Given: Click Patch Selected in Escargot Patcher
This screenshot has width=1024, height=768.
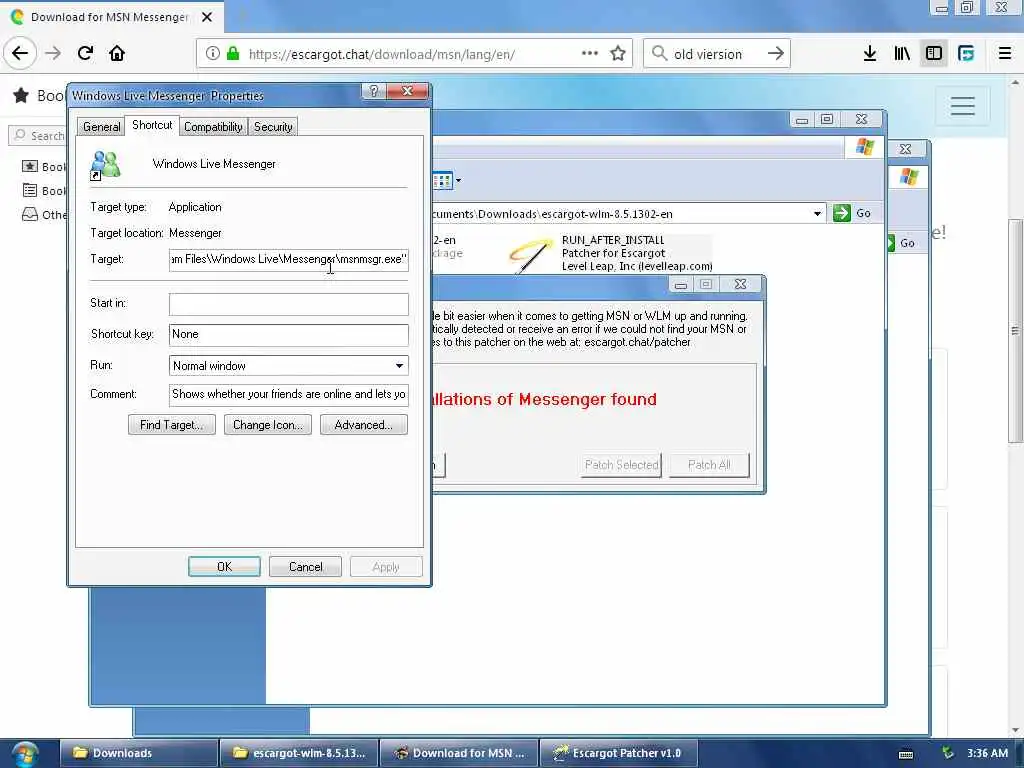Looking at the screenshot, I should click(621, 465).
